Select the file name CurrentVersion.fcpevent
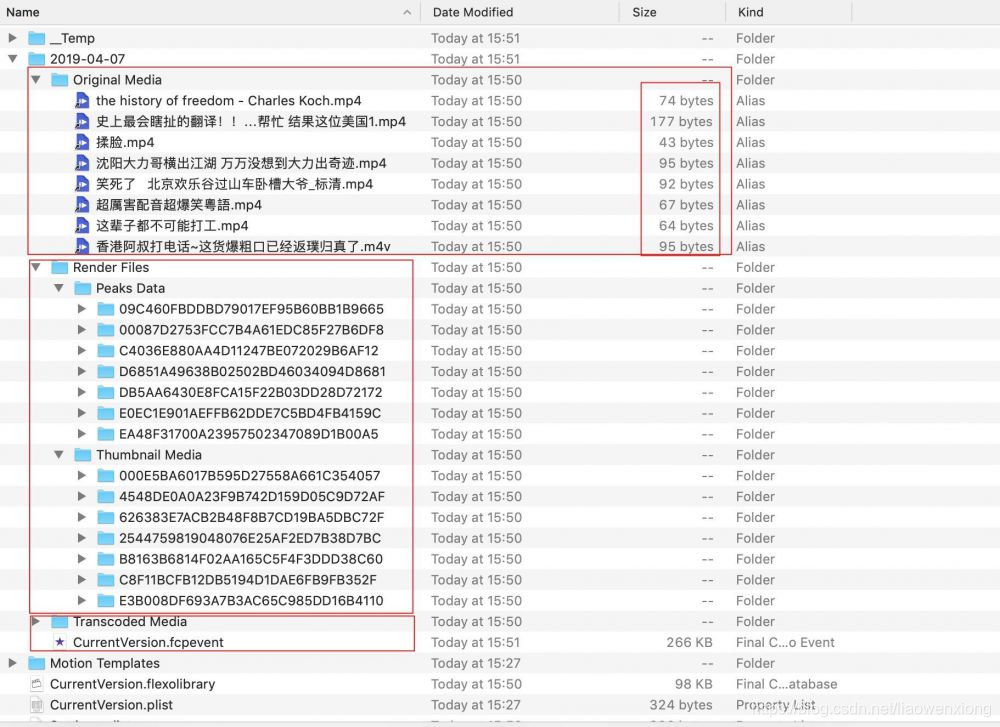Image resolution: width=1000 pixels, height=727 pixels. click(148, 642)
